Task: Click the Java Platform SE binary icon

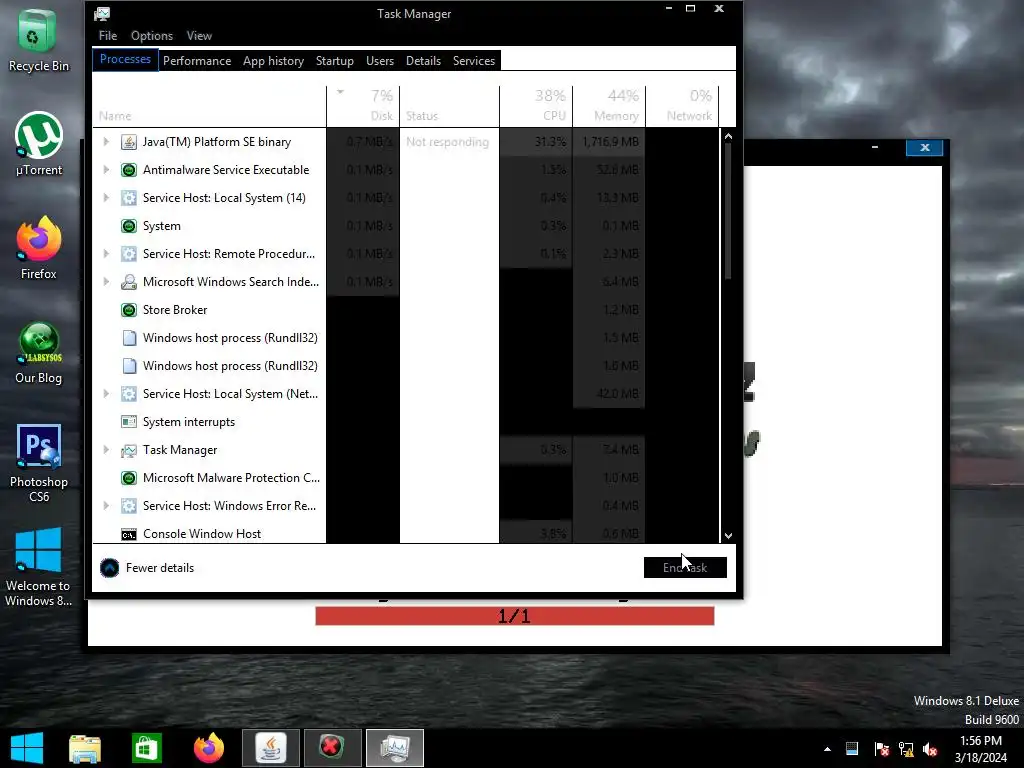Action: click(129, 142)
